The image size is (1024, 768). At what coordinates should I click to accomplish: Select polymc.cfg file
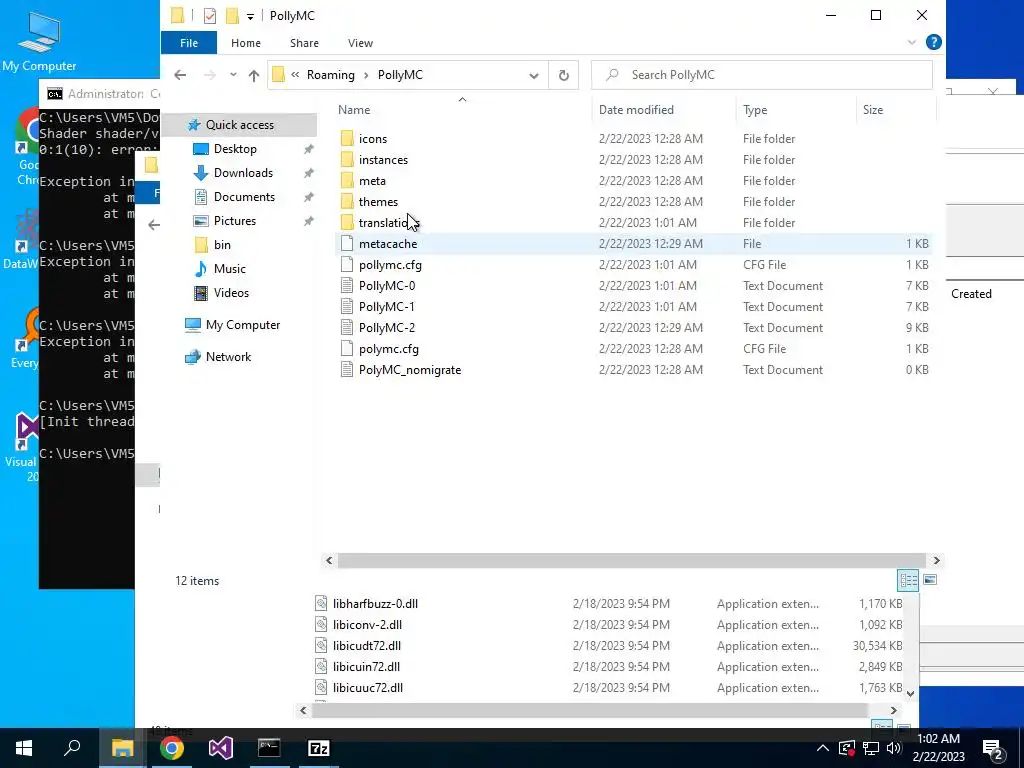pyautogui.click(x=389, y=349)
